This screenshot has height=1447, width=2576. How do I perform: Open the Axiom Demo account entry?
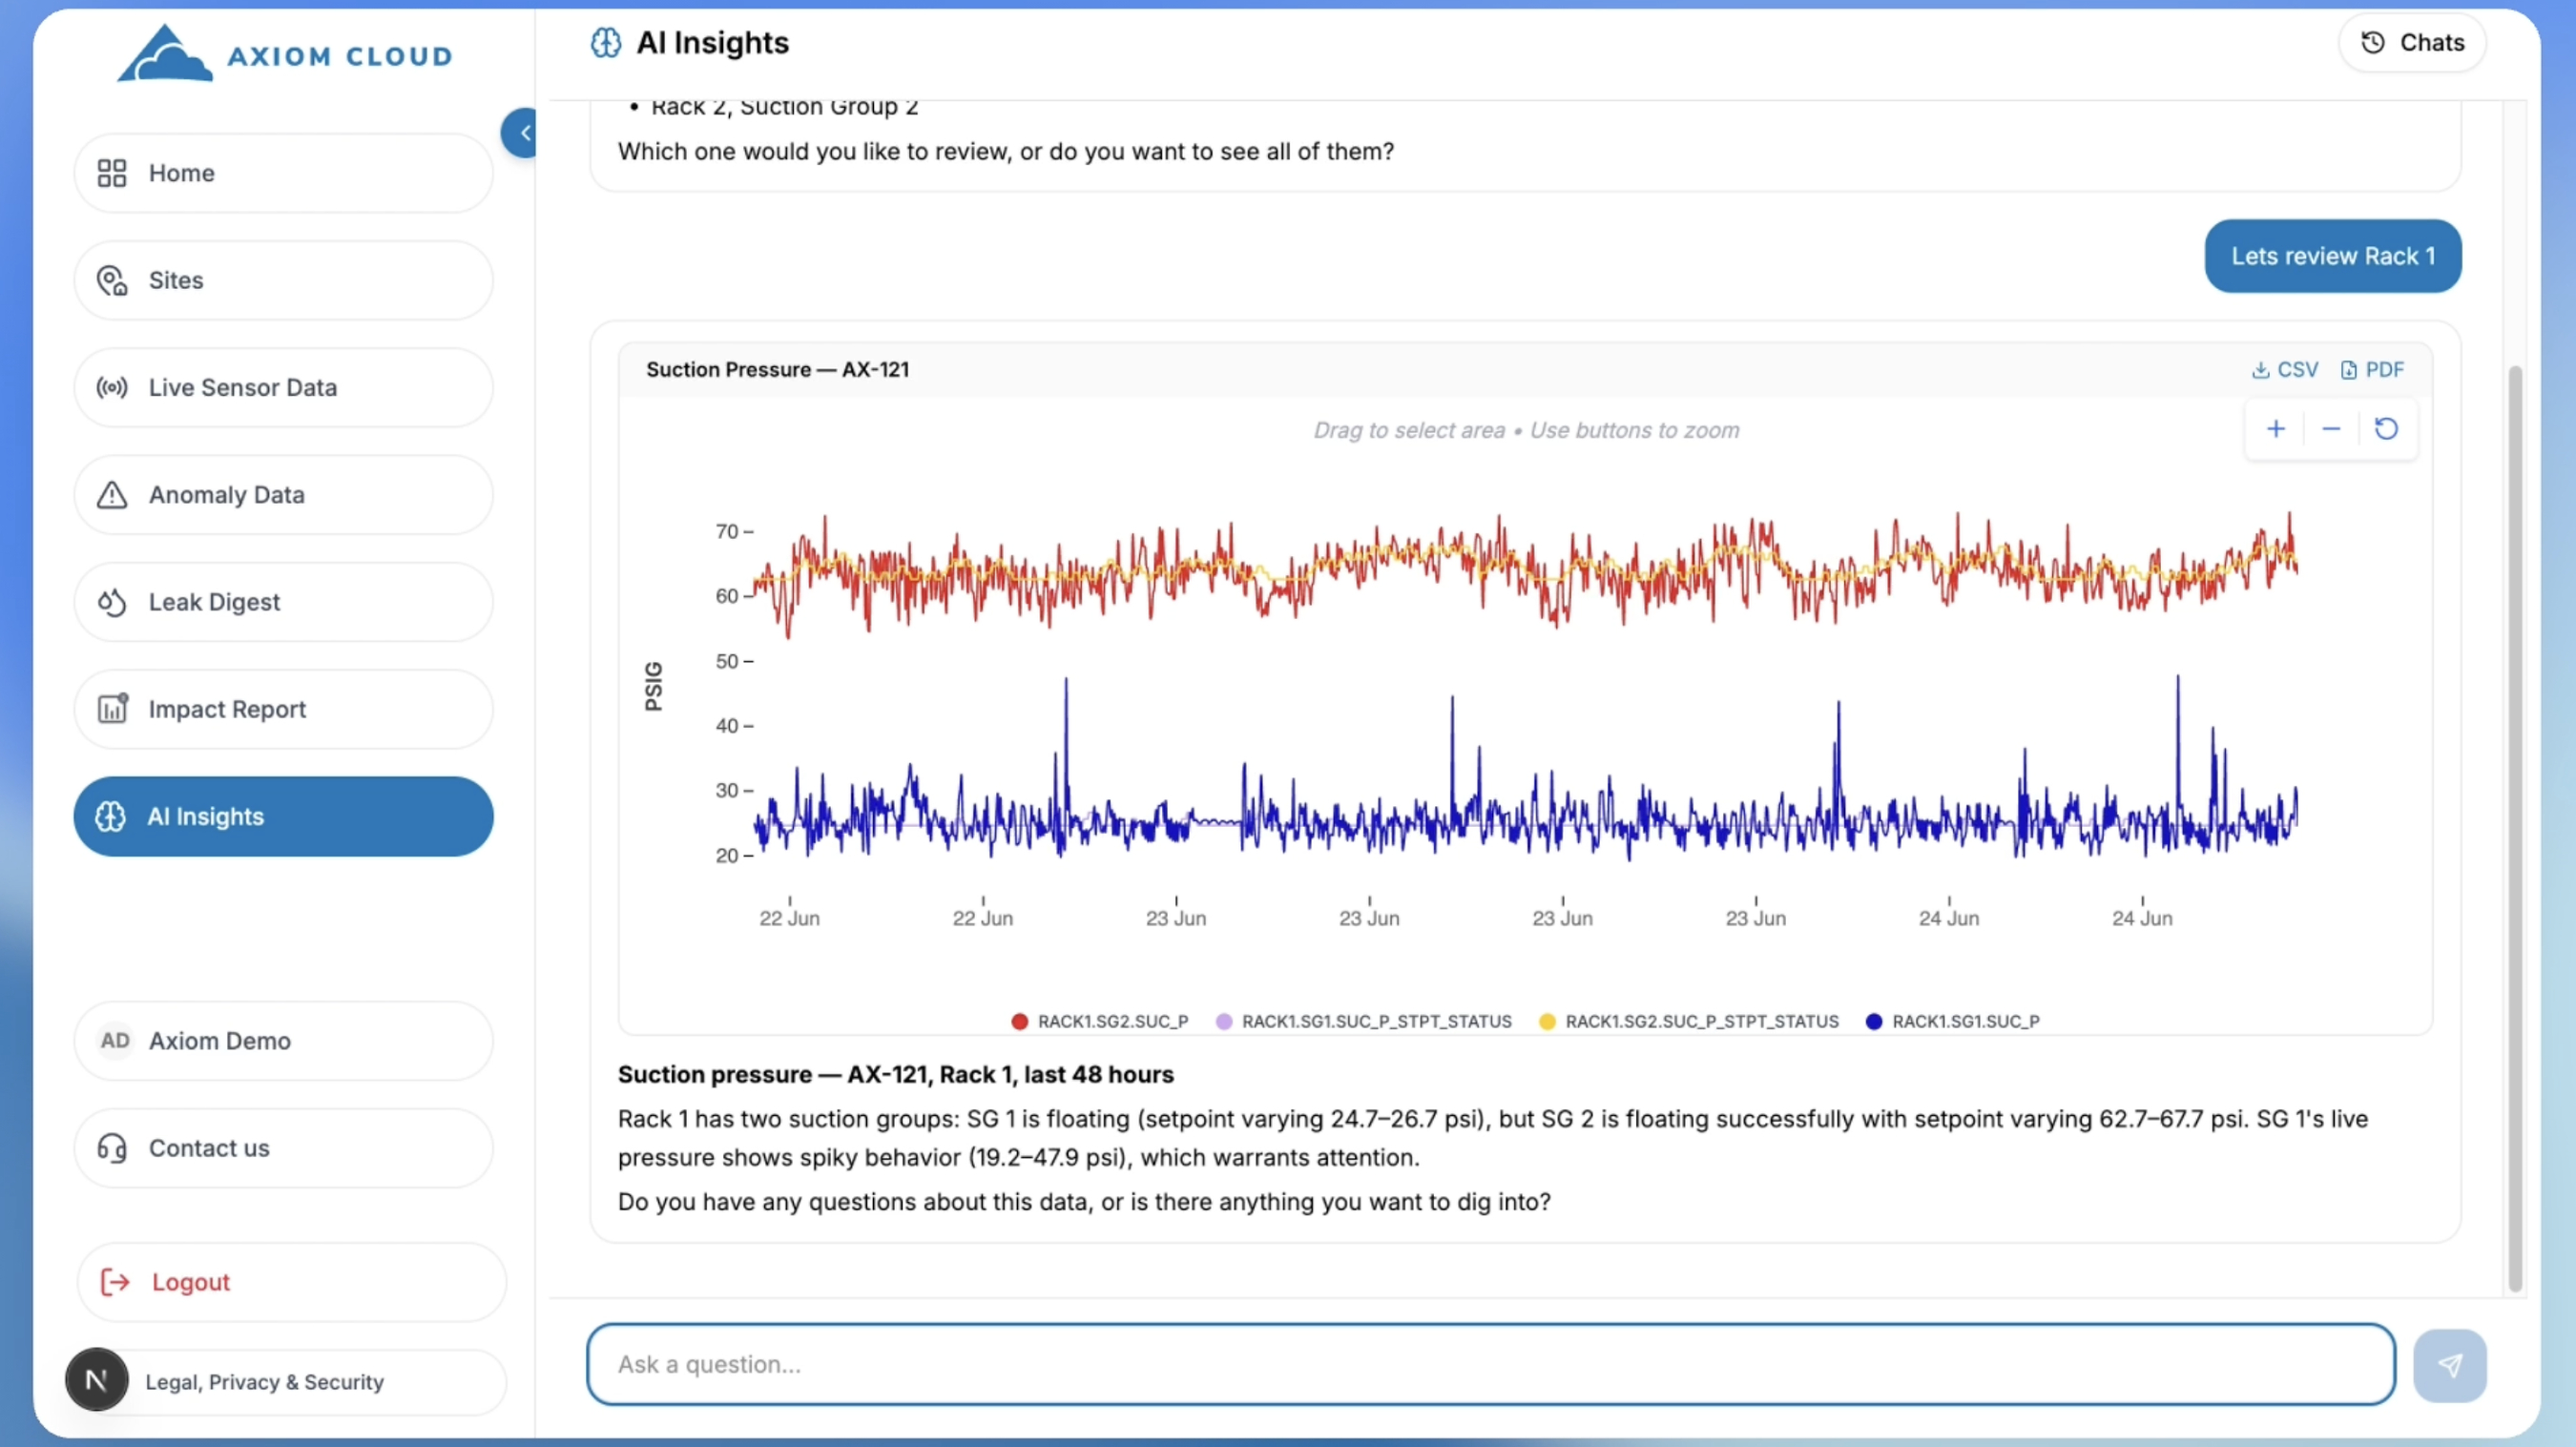(284, 1041)
